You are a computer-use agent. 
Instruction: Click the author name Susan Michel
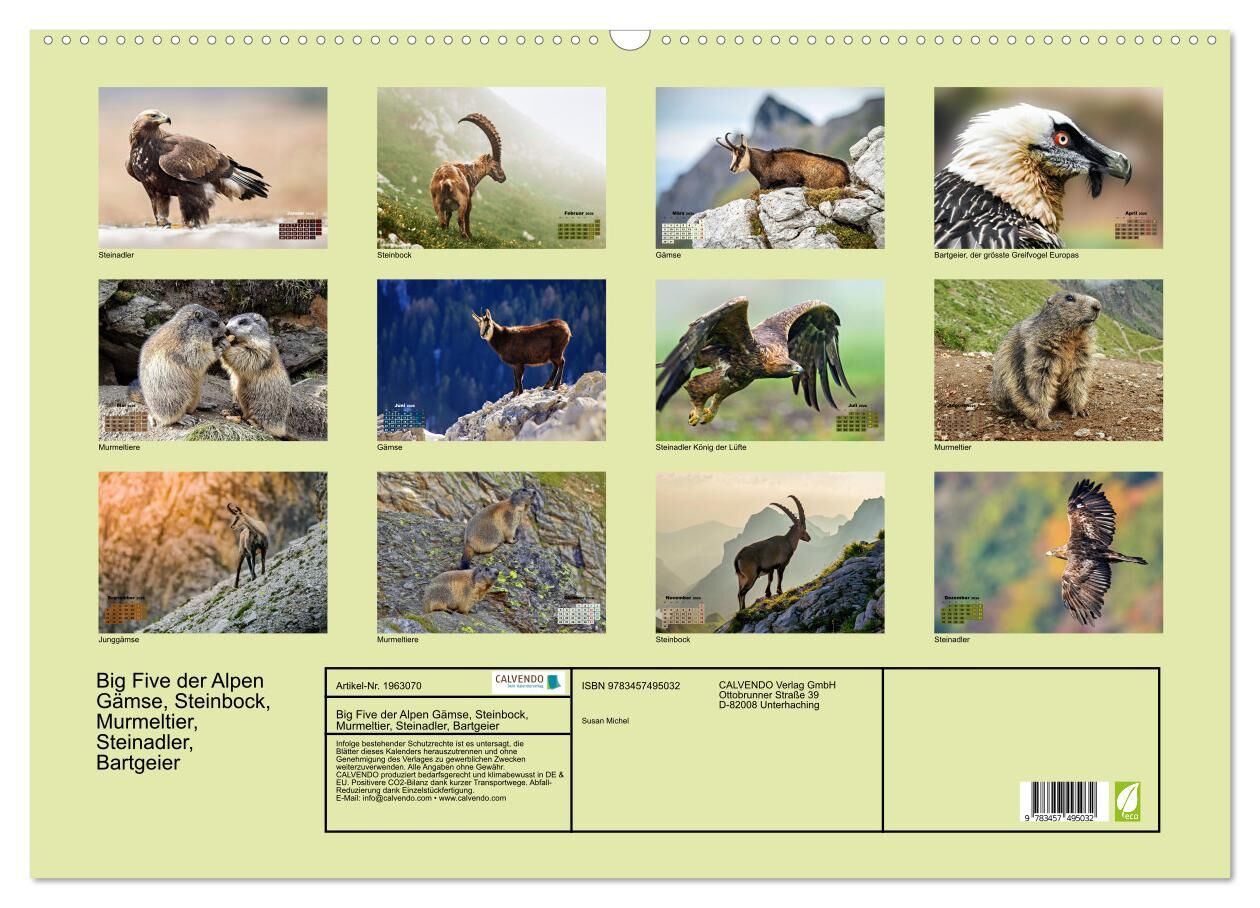tap(605, 720)
